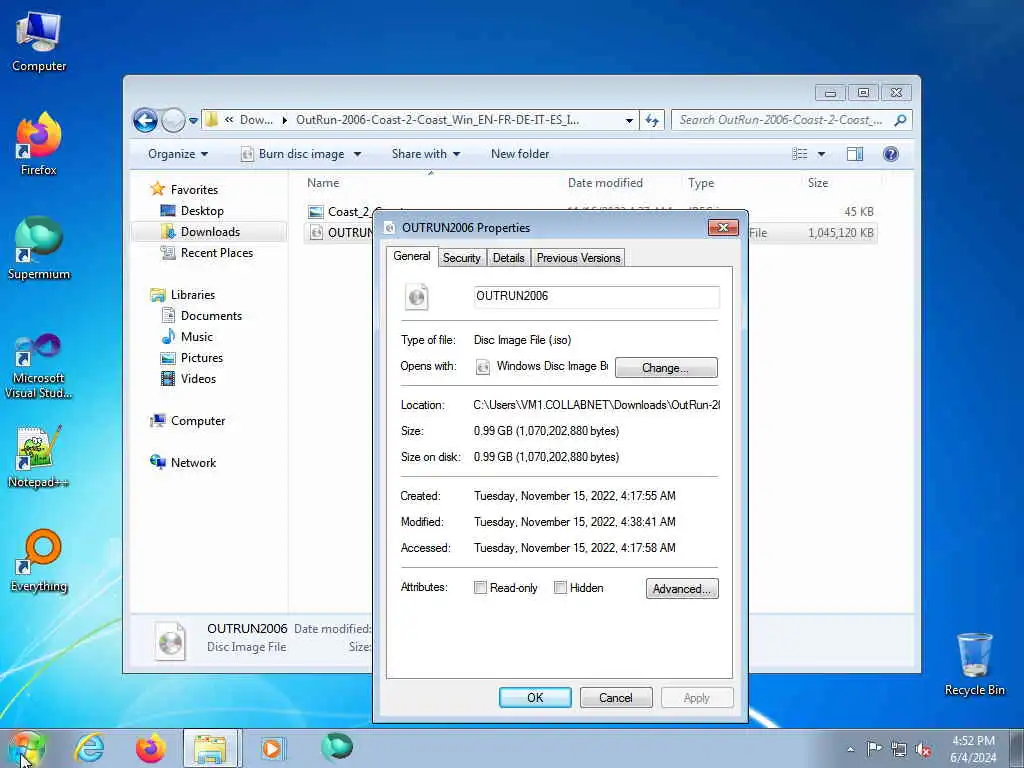Open Documents library in sidebar
1024x768 pixels.
pyautogui.click(x=211, y=316)
